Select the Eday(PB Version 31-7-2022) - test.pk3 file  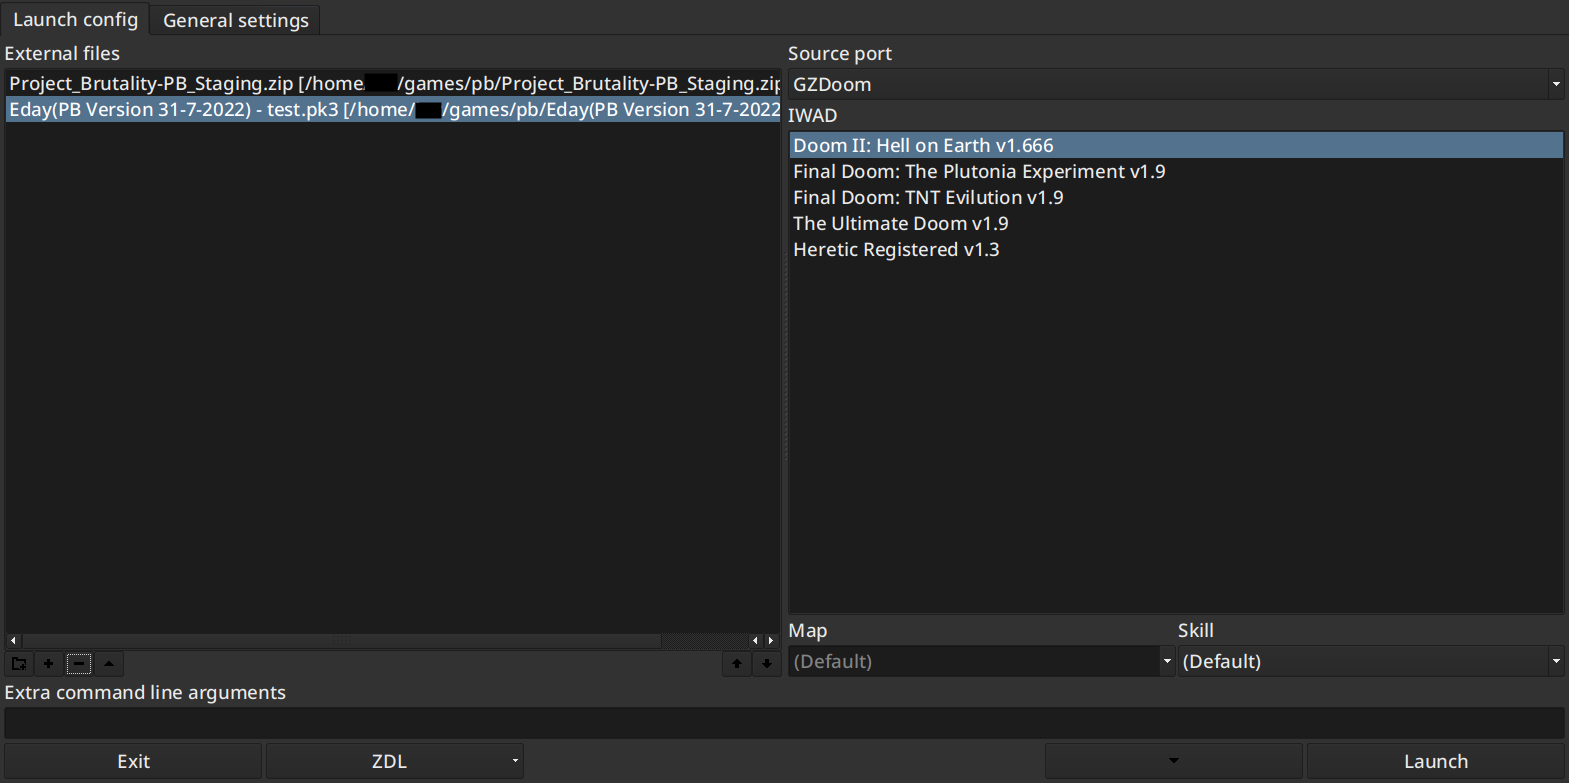tap(393, 110)
